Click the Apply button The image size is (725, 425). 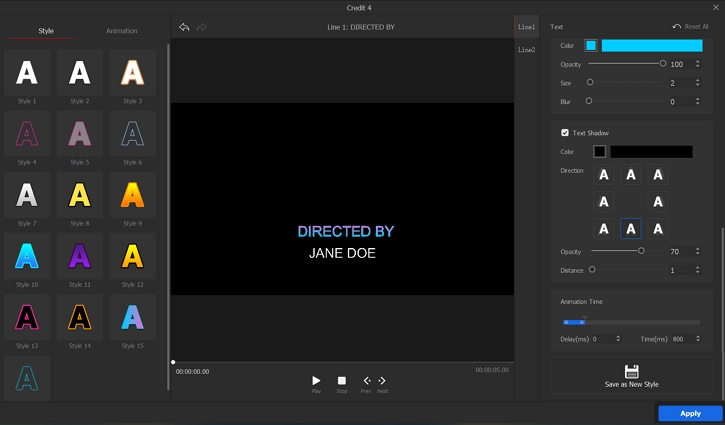click(690, 413)
